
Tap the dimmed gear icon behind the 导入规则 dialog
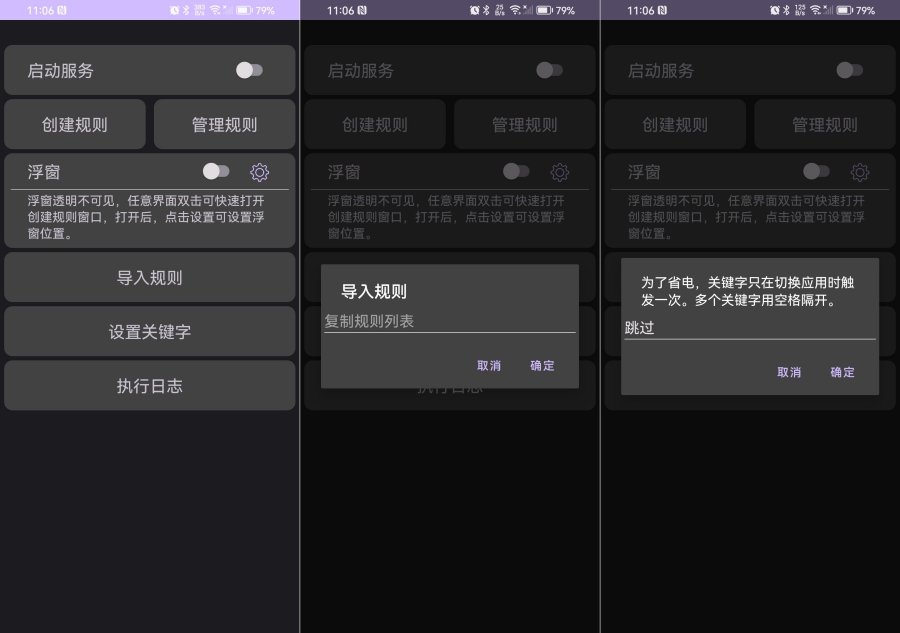(560, 172)
